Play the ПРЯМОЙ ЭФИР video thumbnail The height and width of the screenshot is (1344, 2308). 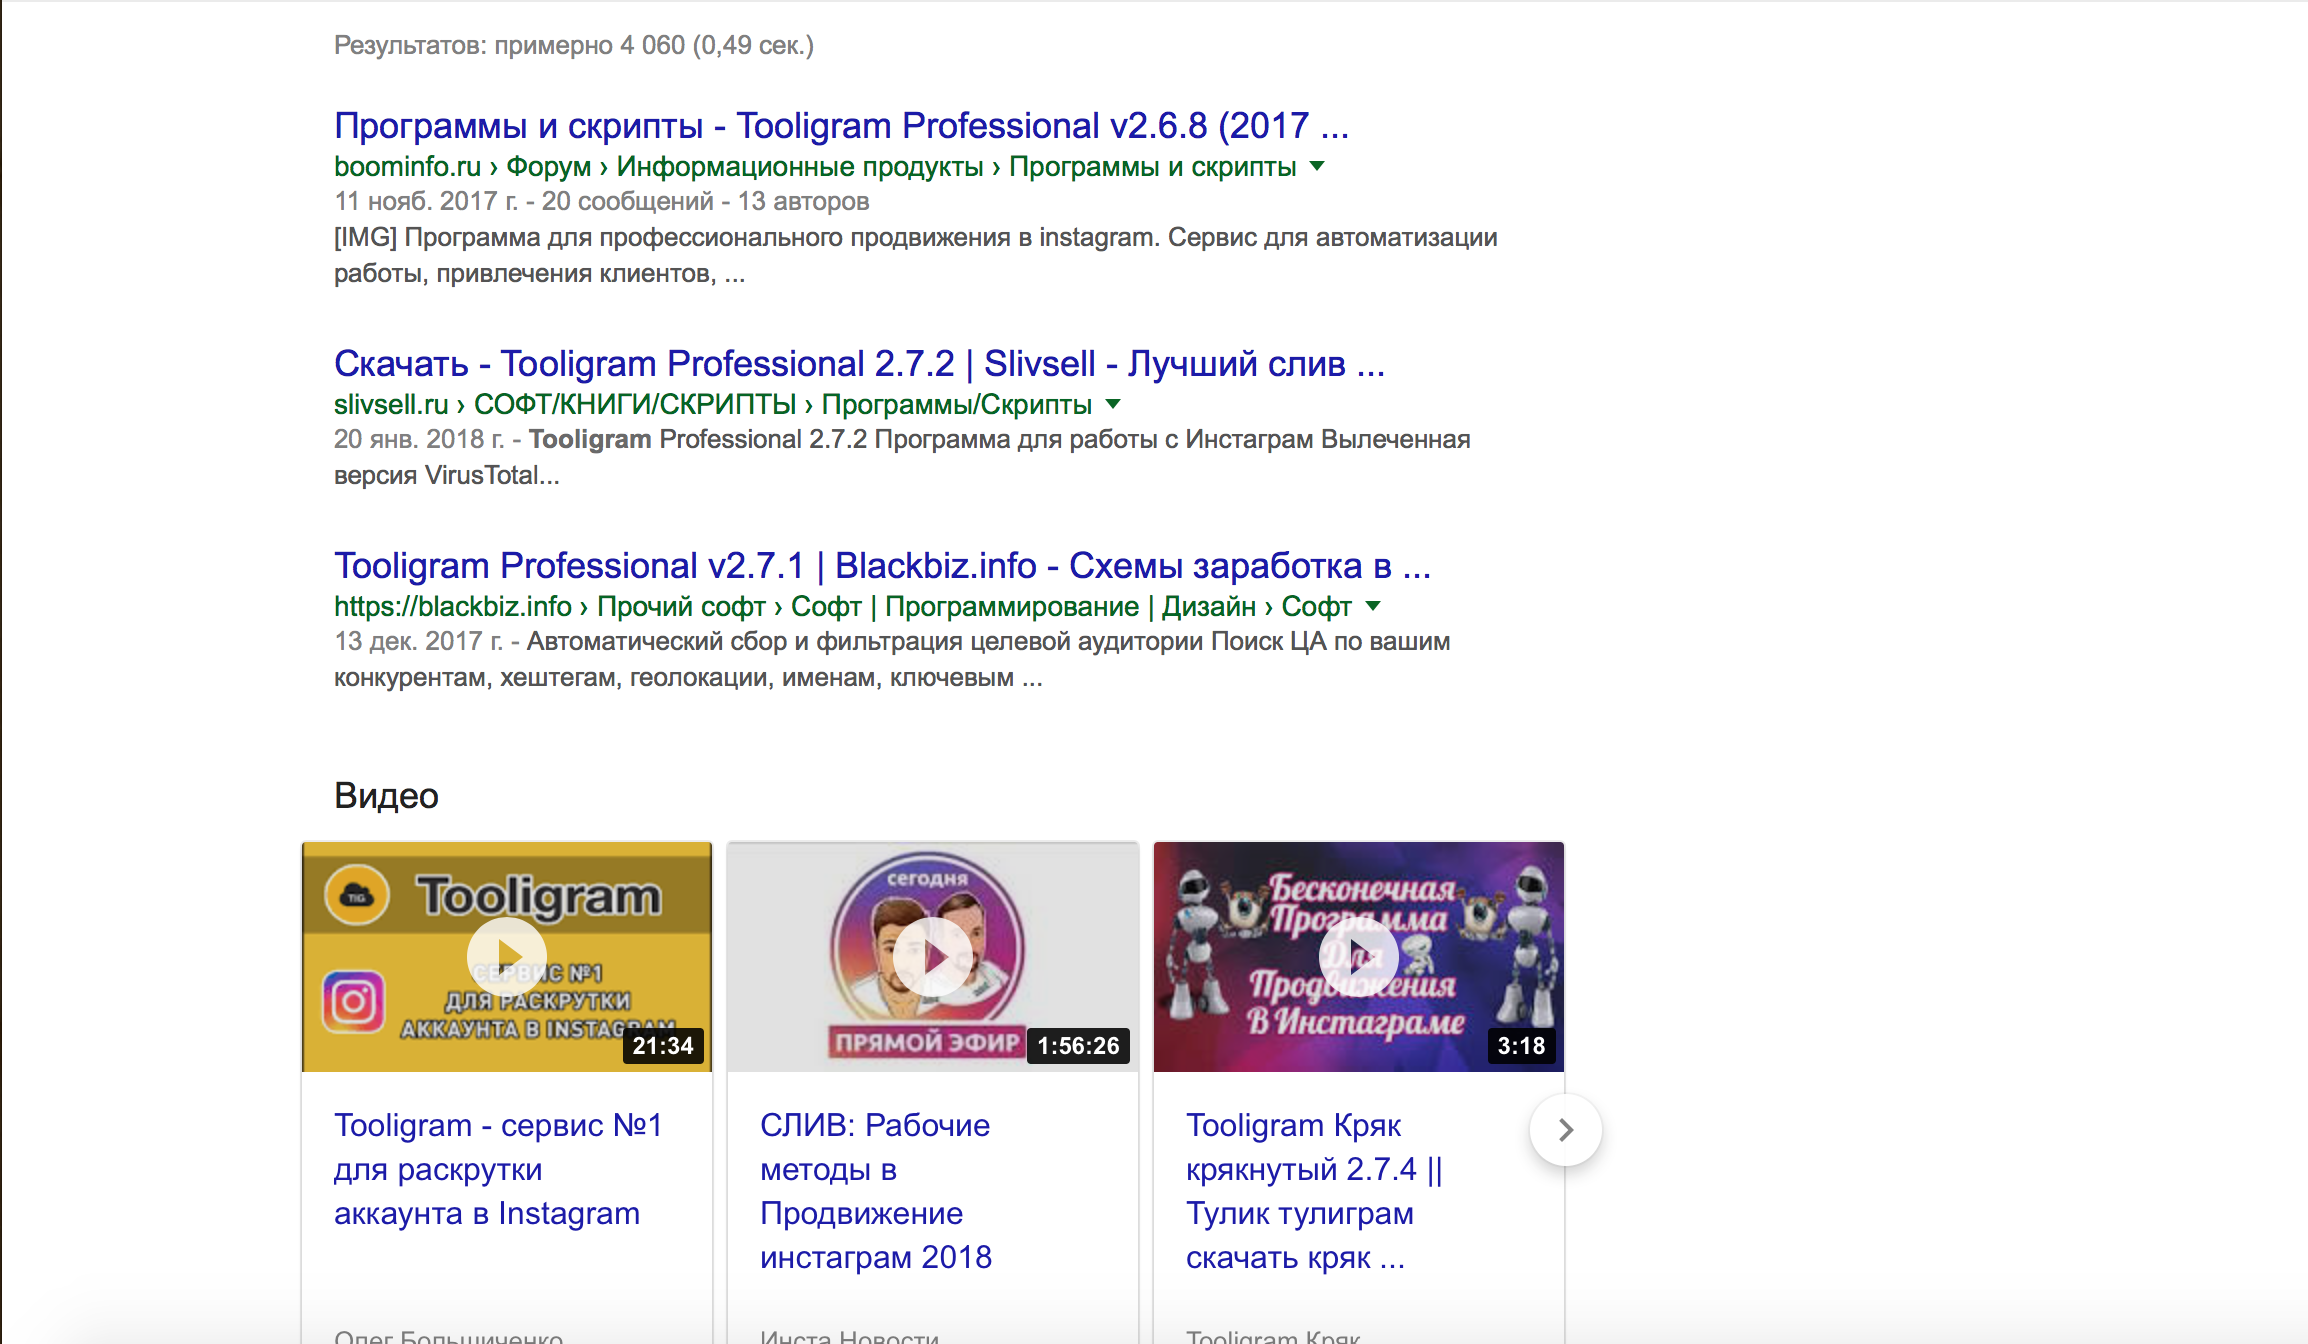click(x=932, y=956)
